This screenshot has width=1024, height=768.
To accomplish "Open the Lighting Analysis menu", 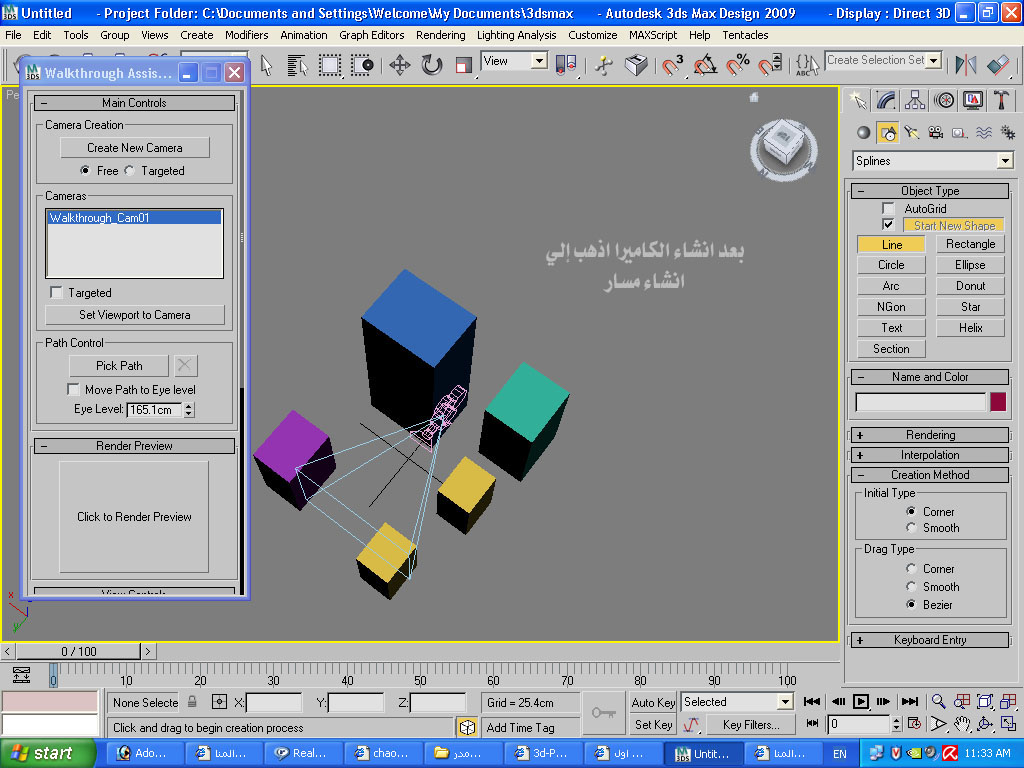I will point(517,35).
